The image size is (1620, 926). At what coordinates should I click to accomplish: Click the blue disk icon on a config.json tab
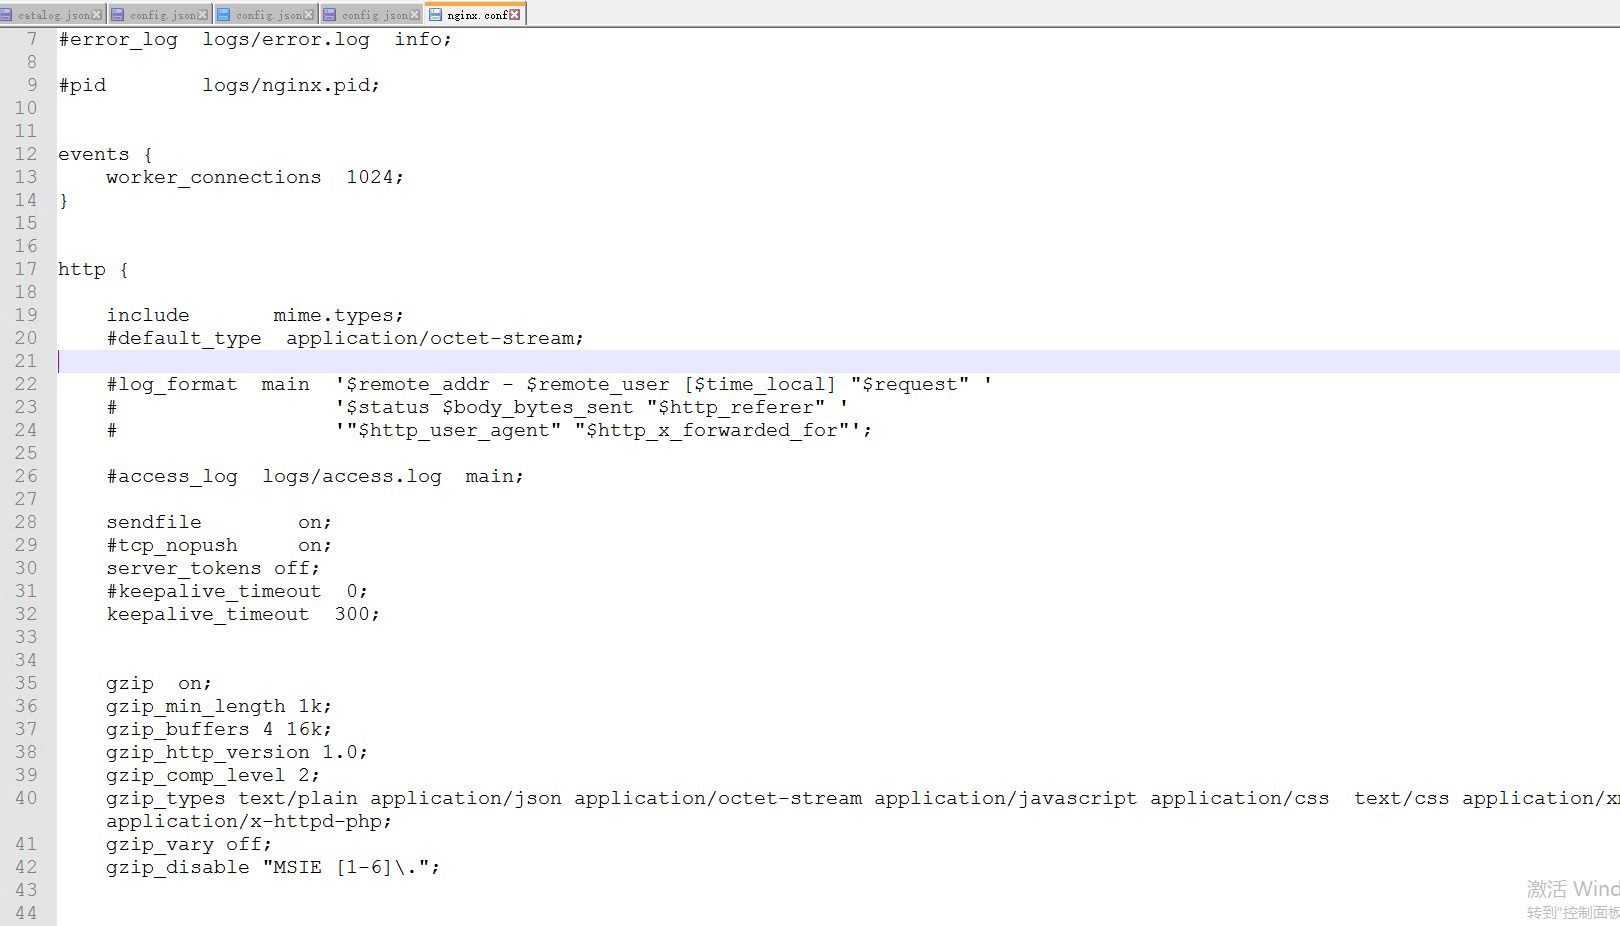pyautogui.click(x=224, y=15)
